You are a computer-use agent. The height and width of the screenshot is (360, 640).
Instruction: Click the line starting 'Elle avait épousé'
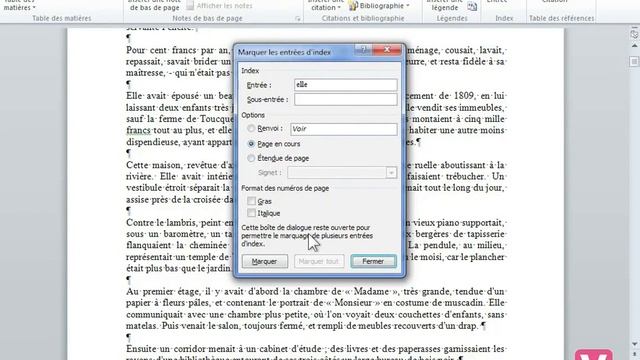[179, 96]
